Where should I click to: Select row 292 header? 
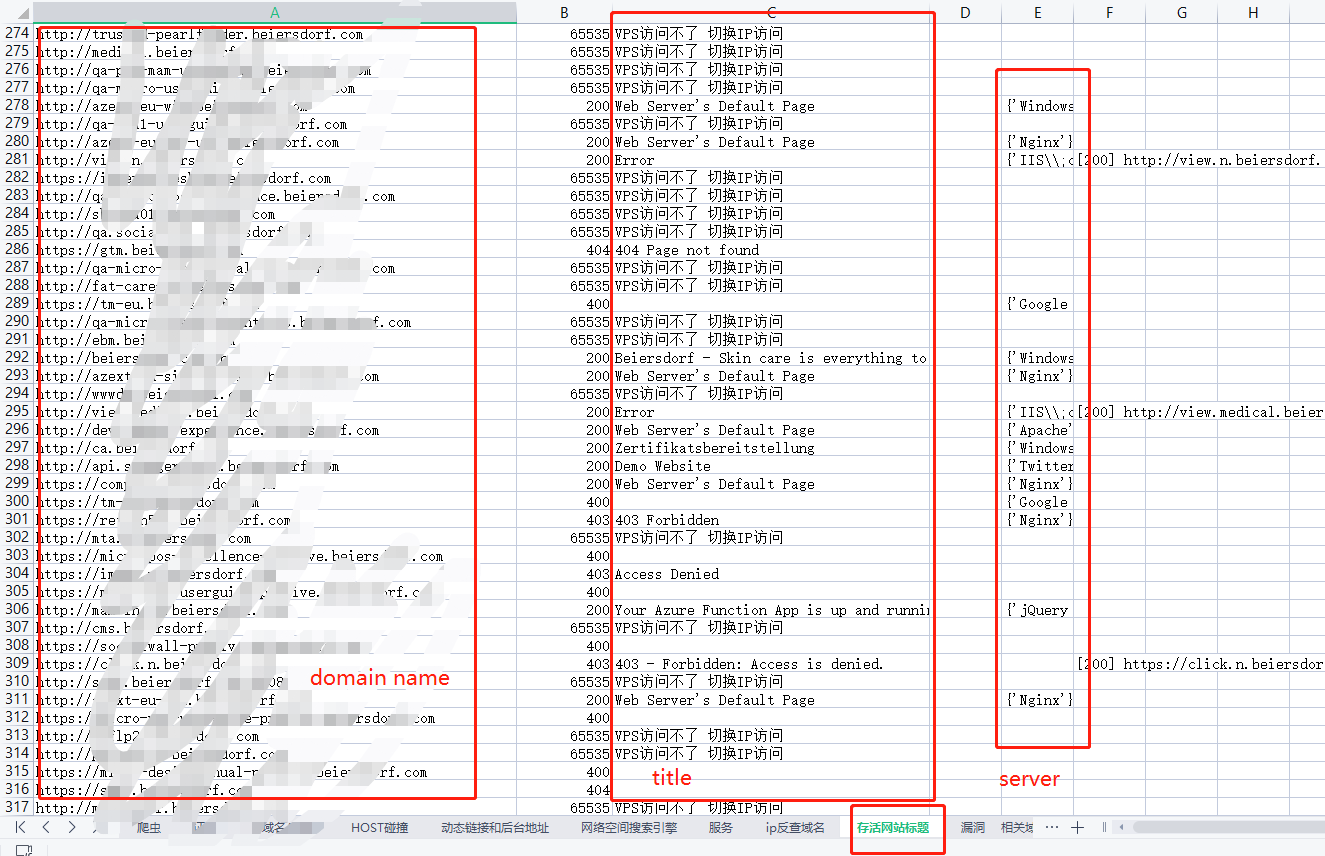[x=17, y=358]
